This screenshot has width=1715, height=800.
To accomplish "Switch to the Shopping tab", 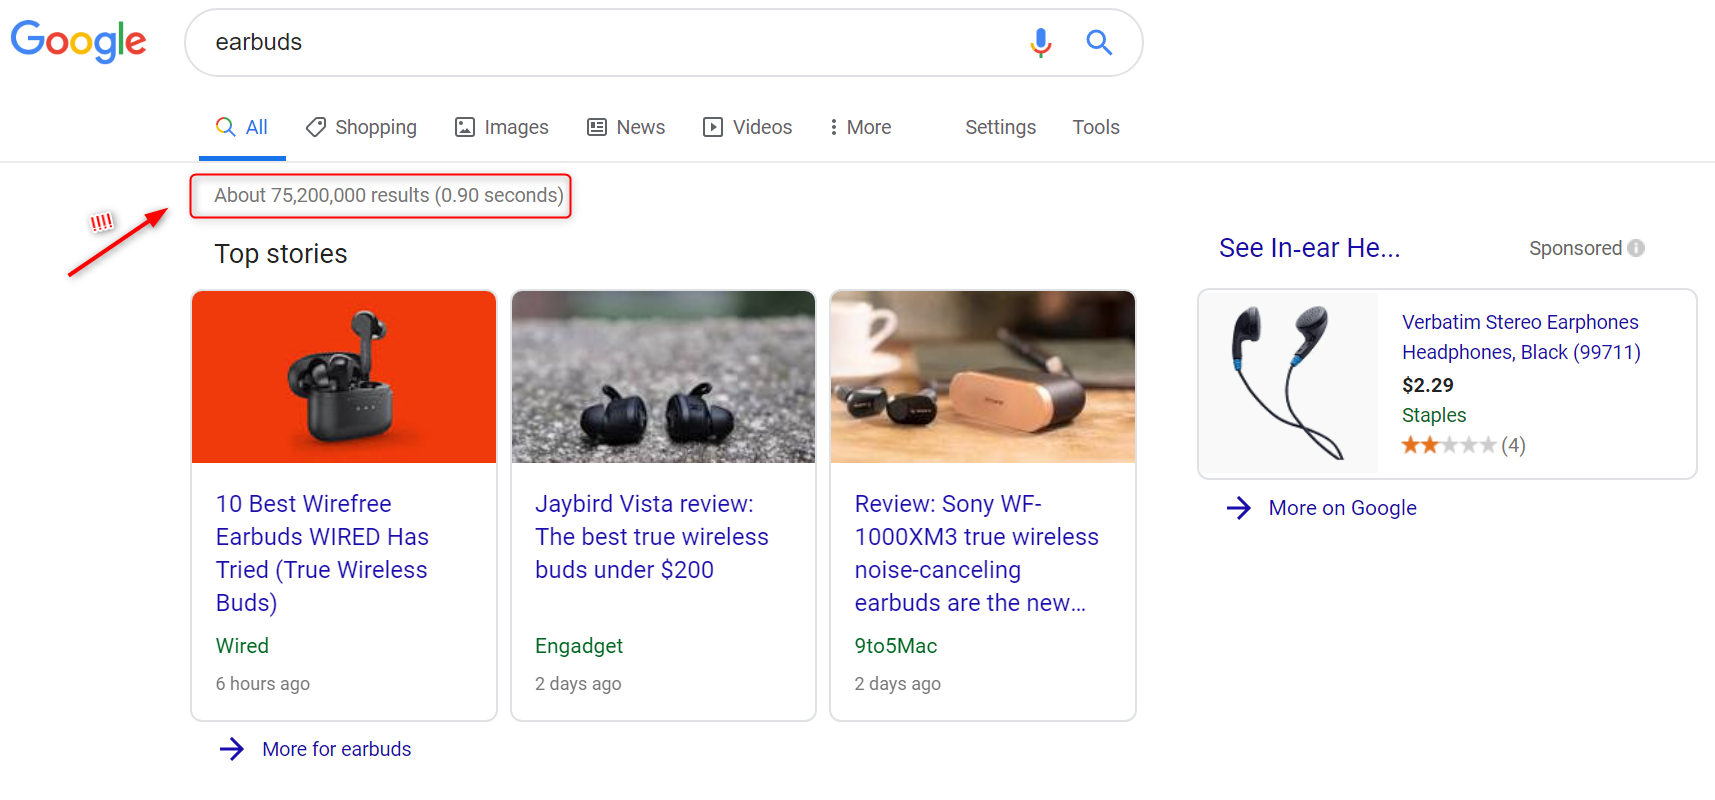I will (361, 127).
